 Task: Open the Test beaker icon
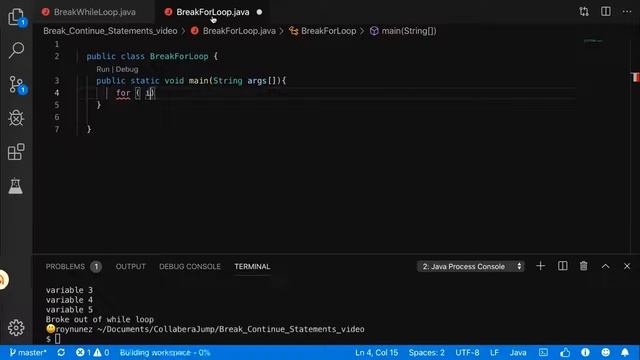click(16, 186)
